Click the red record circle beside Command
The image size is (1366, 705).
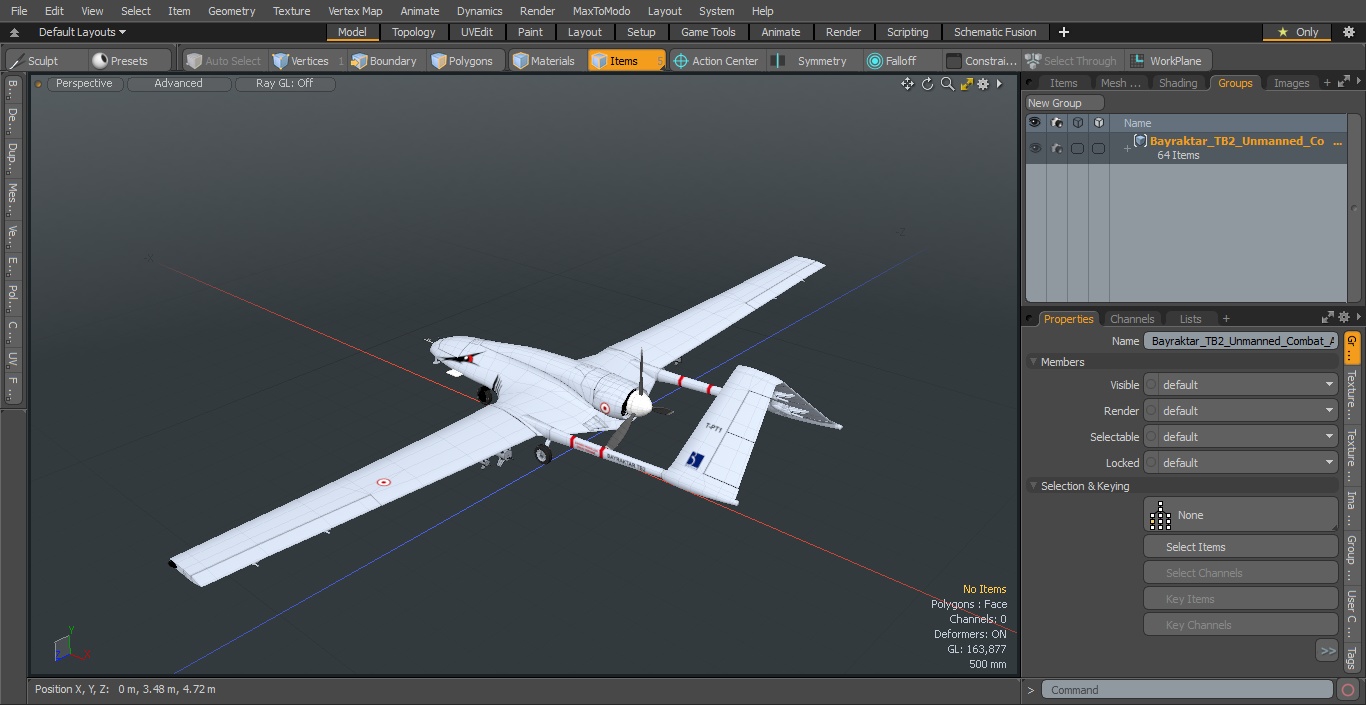[x=1348, y=690]
